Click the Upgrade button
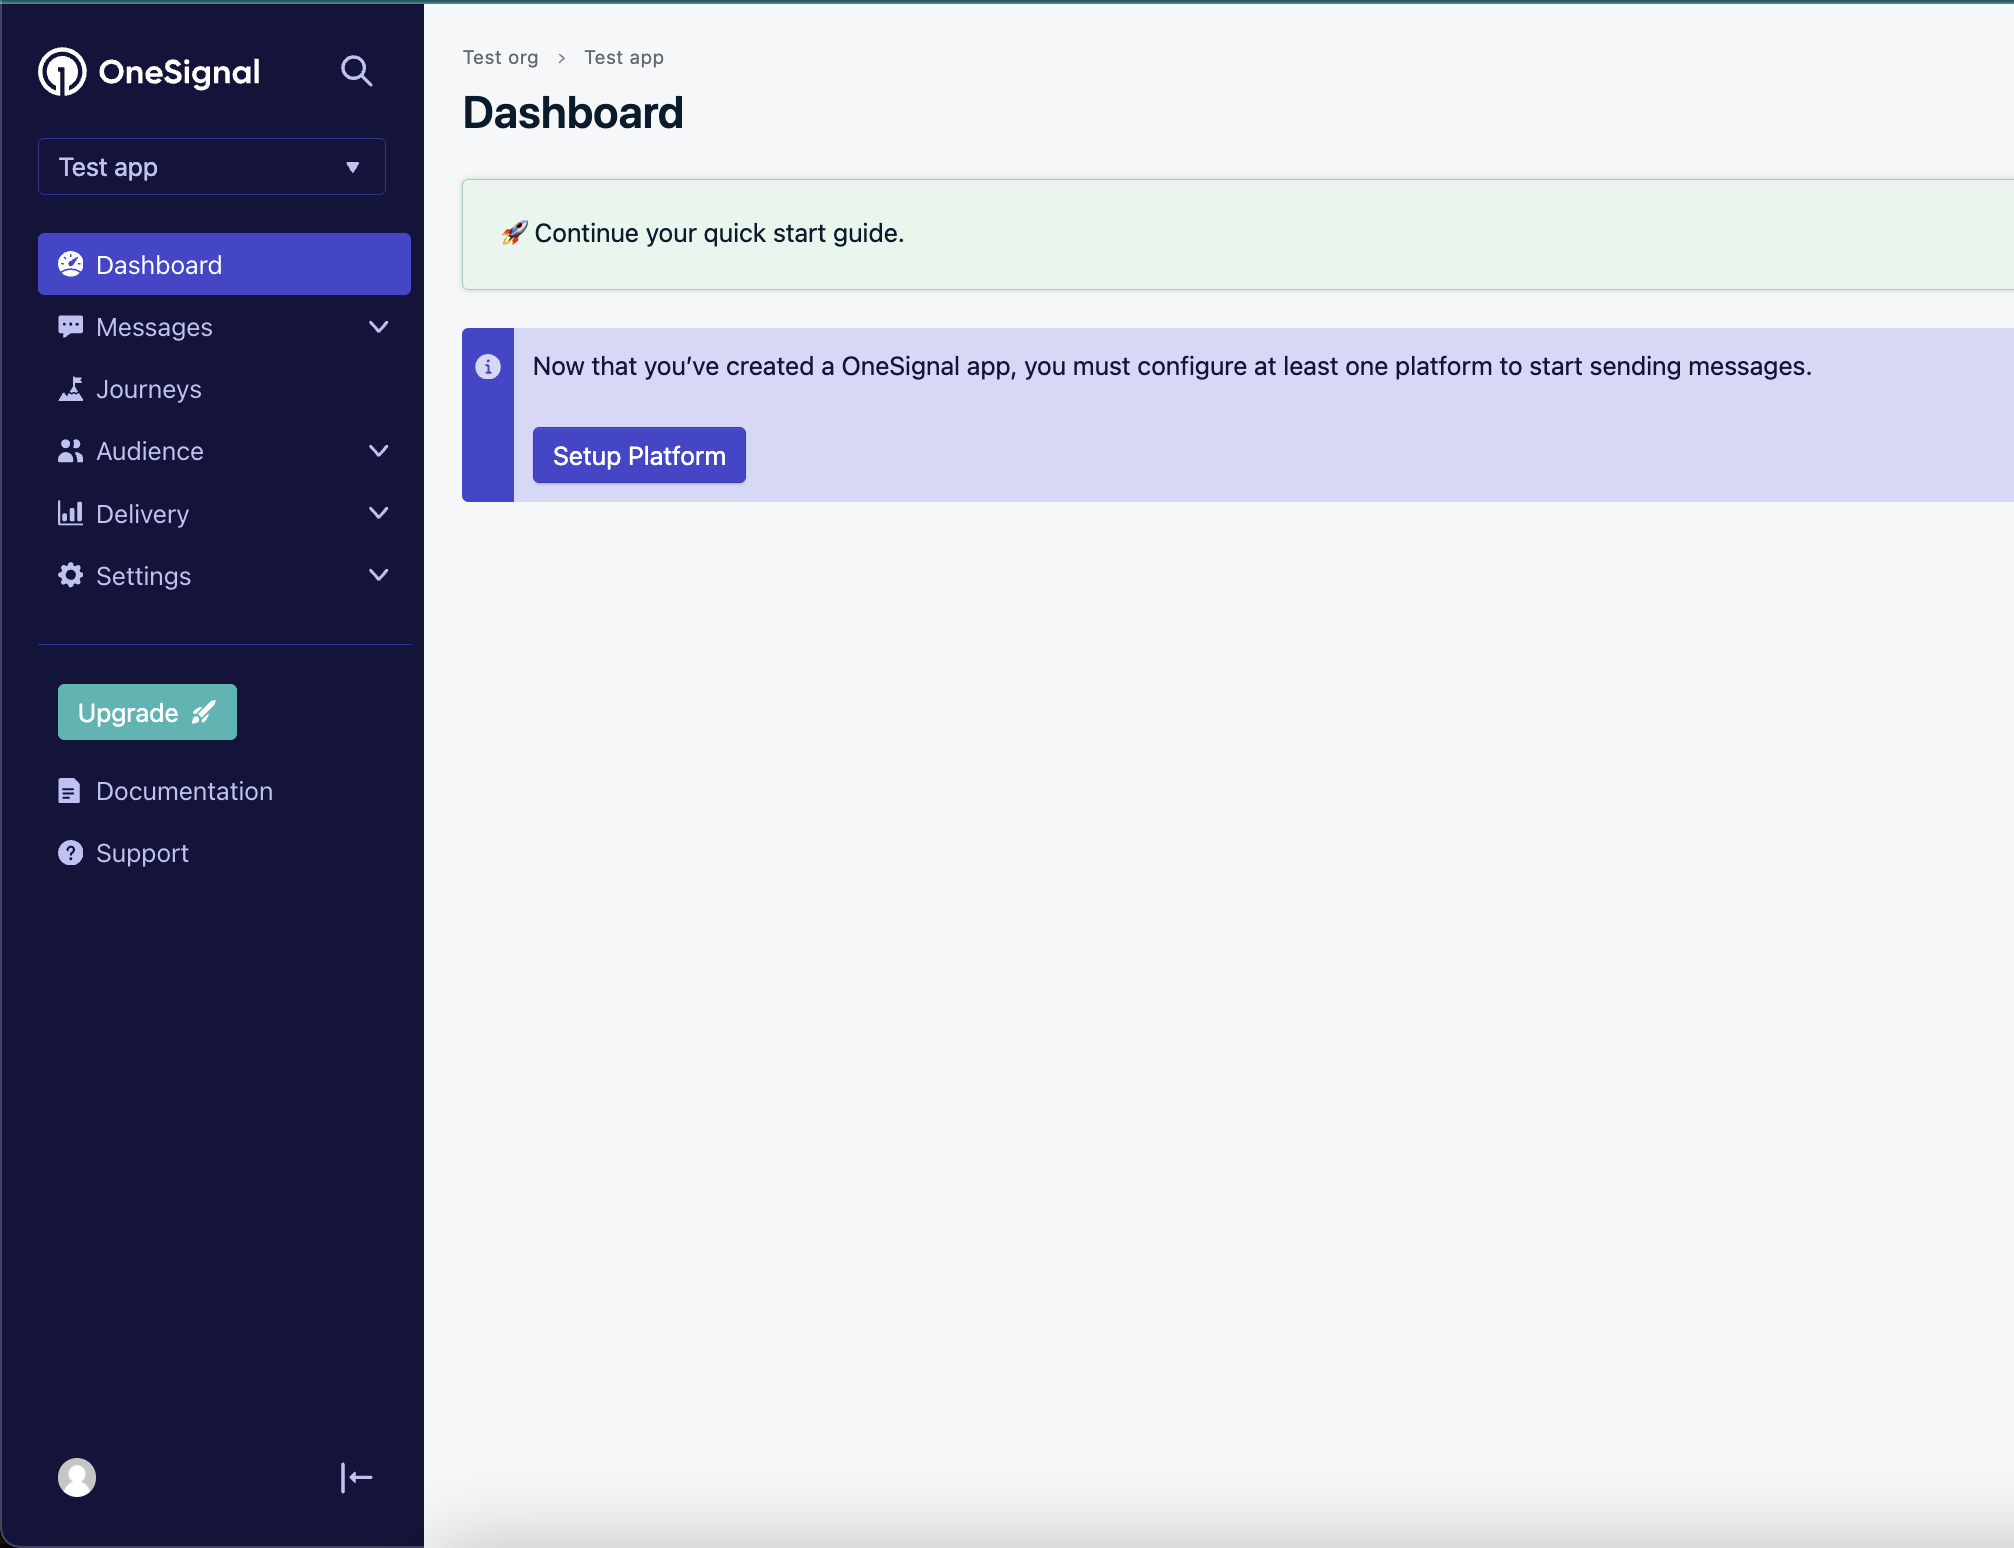The width and height of the screenshot is (2014, 1548). tap(147, 712)
